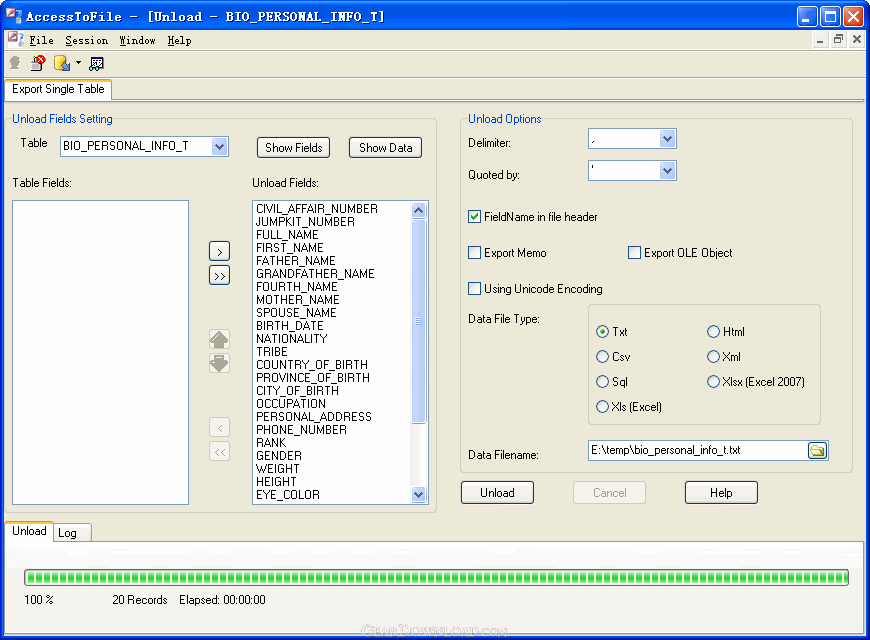Screen dimensions: 870x640
Task: Open the Quoted by dropdown
Action: (667, 171)
